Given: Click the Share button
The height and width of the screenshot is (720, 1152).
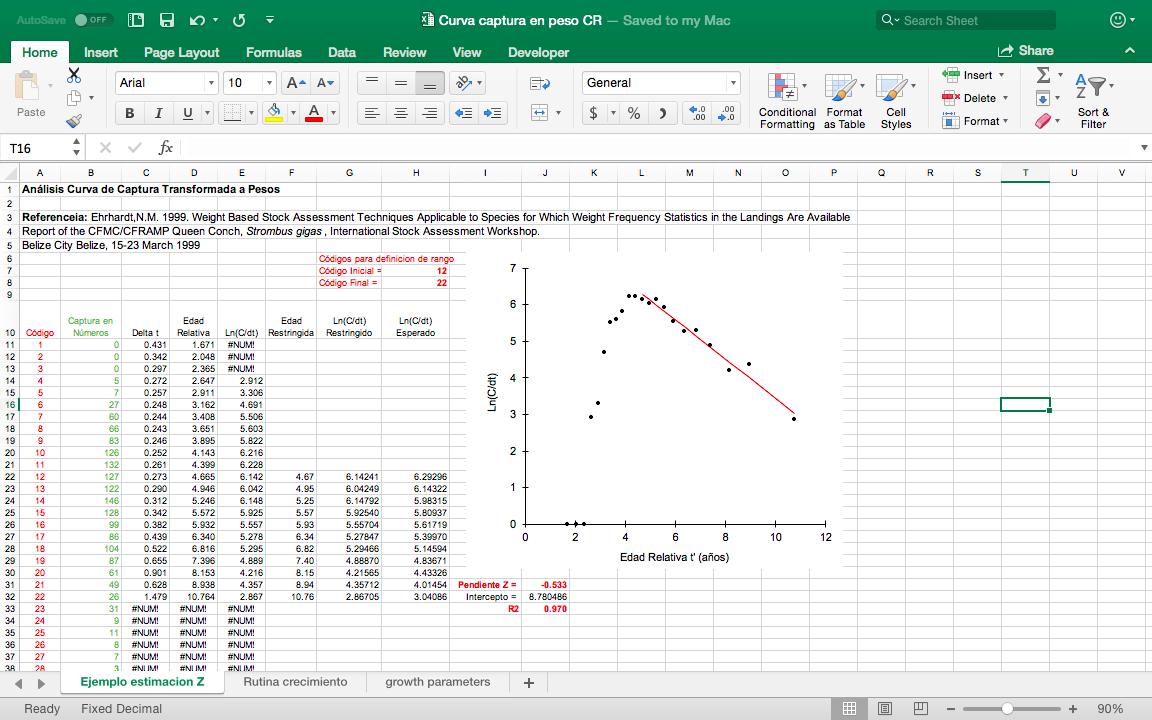Looking at the screenshot, I should click(x=1026, y=51).
